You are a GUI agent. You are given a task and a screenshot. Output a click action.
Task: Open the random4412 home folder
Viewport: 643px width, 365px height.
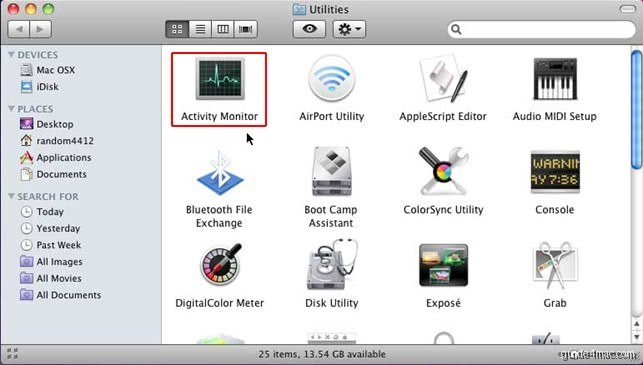pos(57,141)
